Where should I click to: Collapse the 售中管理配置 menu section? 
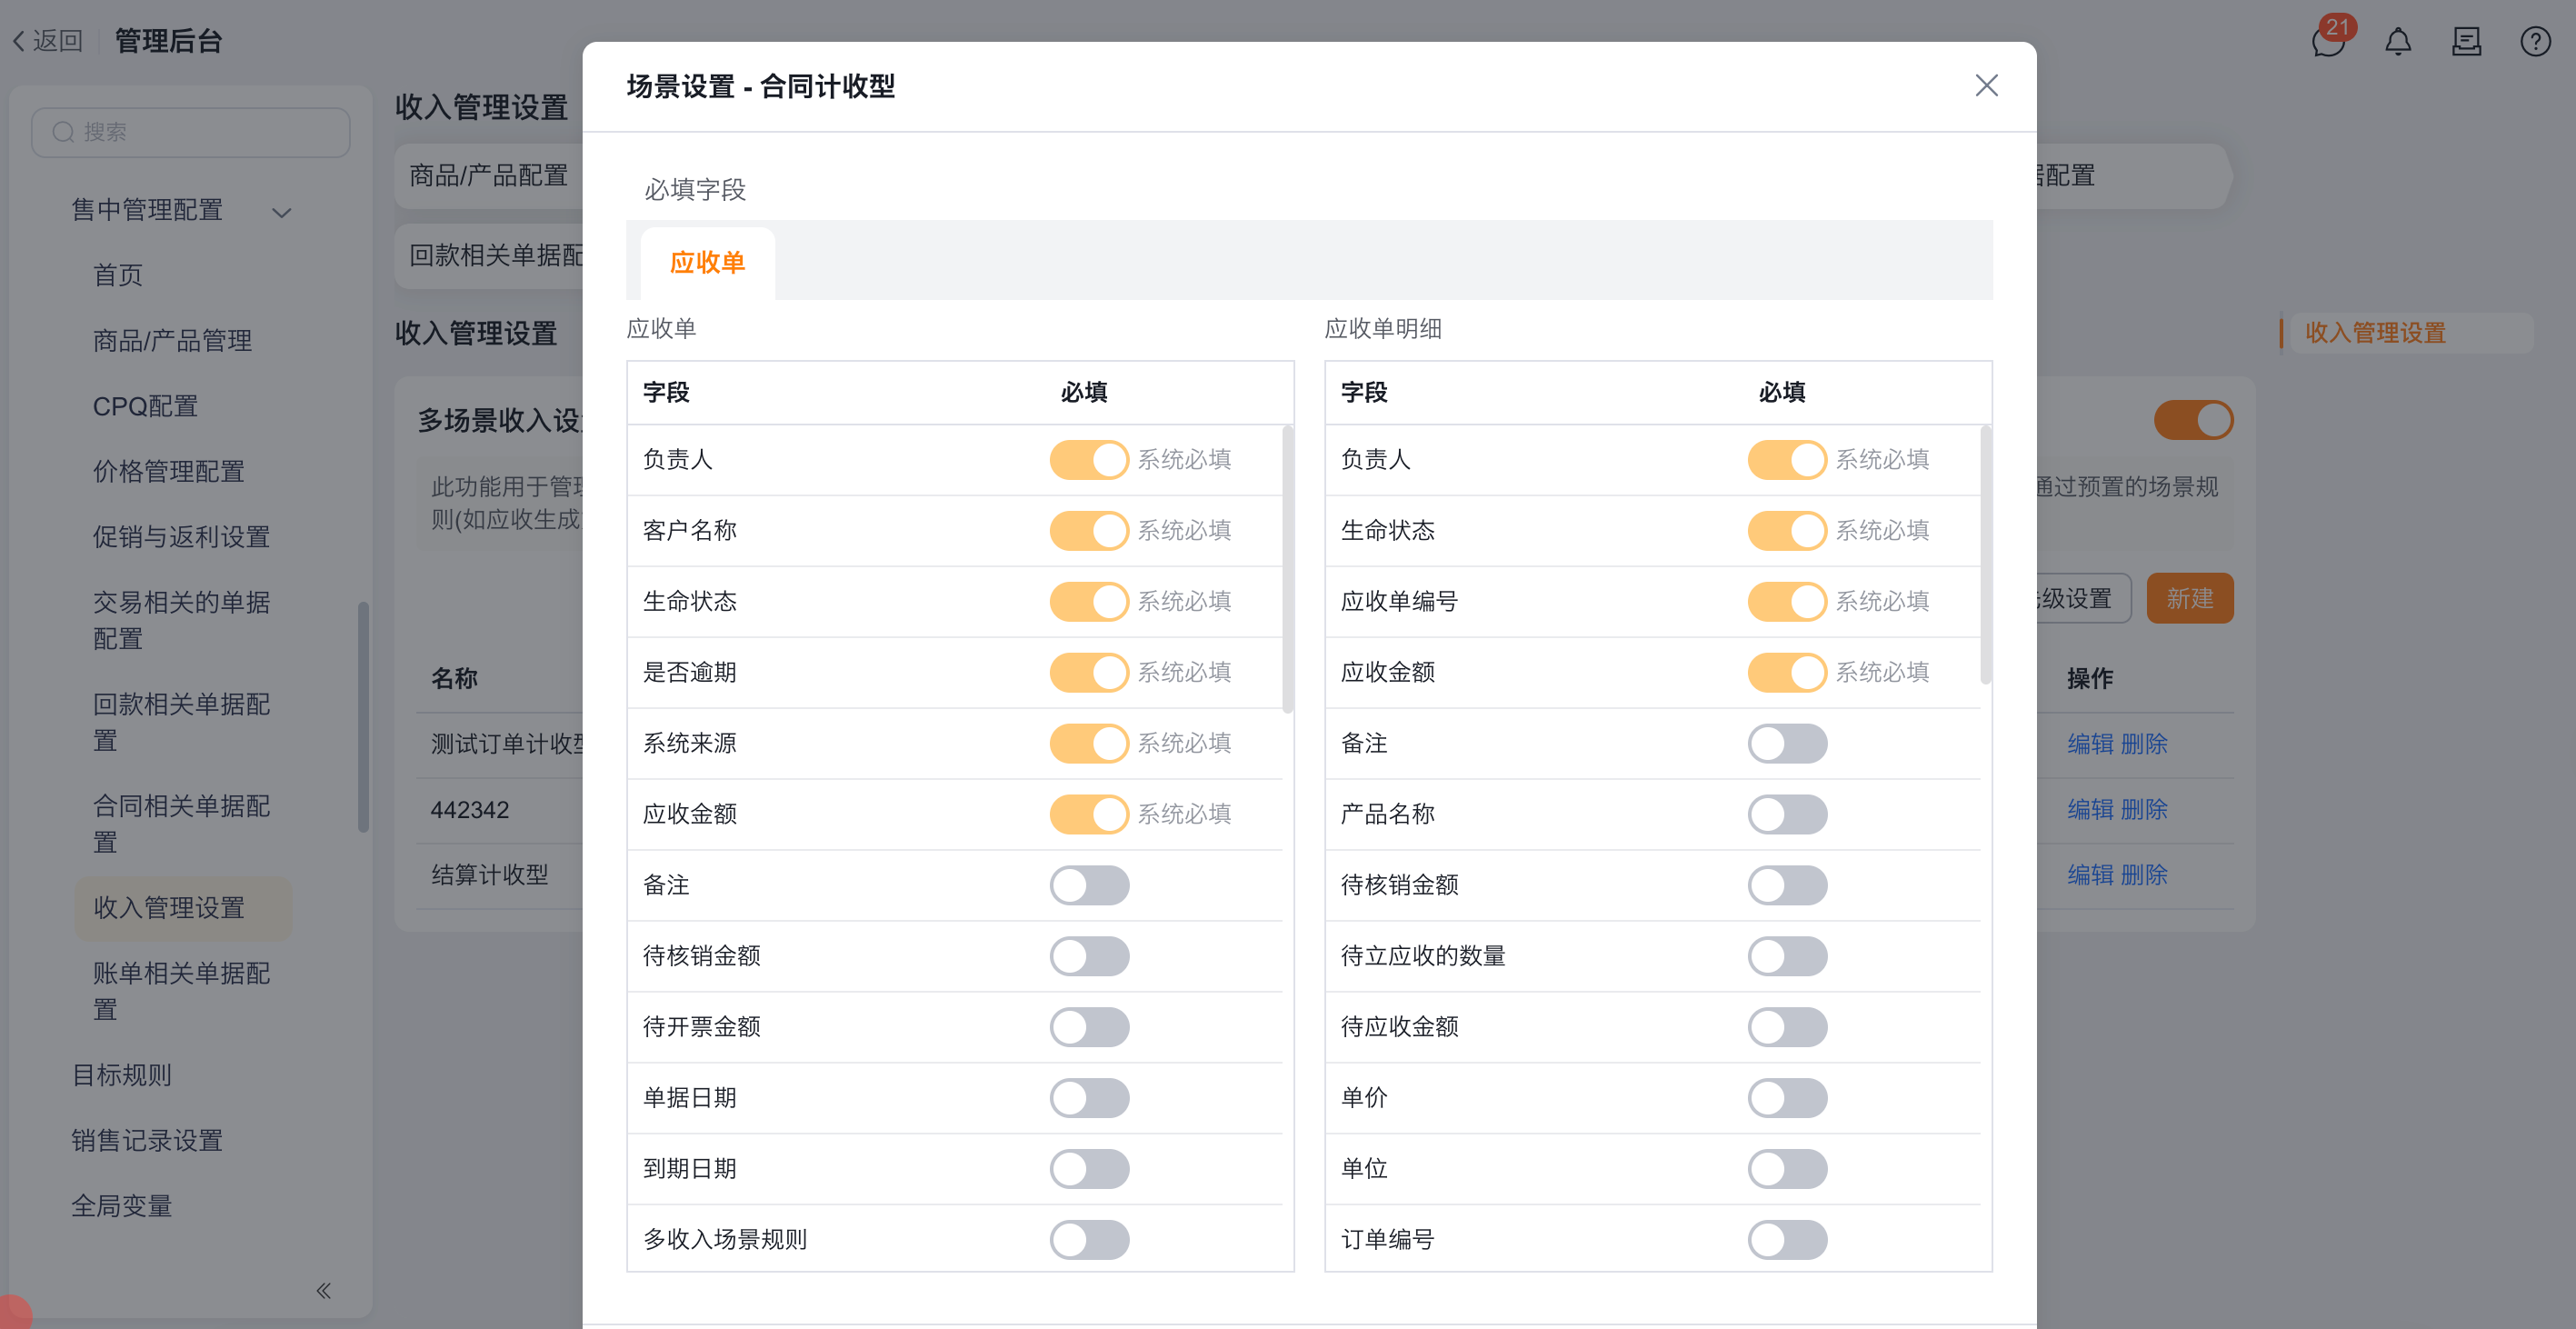point(282,212)
